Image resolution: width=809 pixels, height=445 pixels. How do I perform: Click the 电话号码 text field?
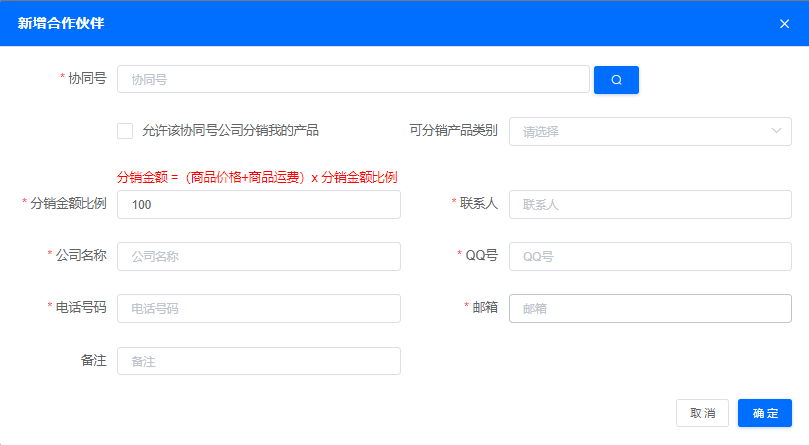(259, 309)
